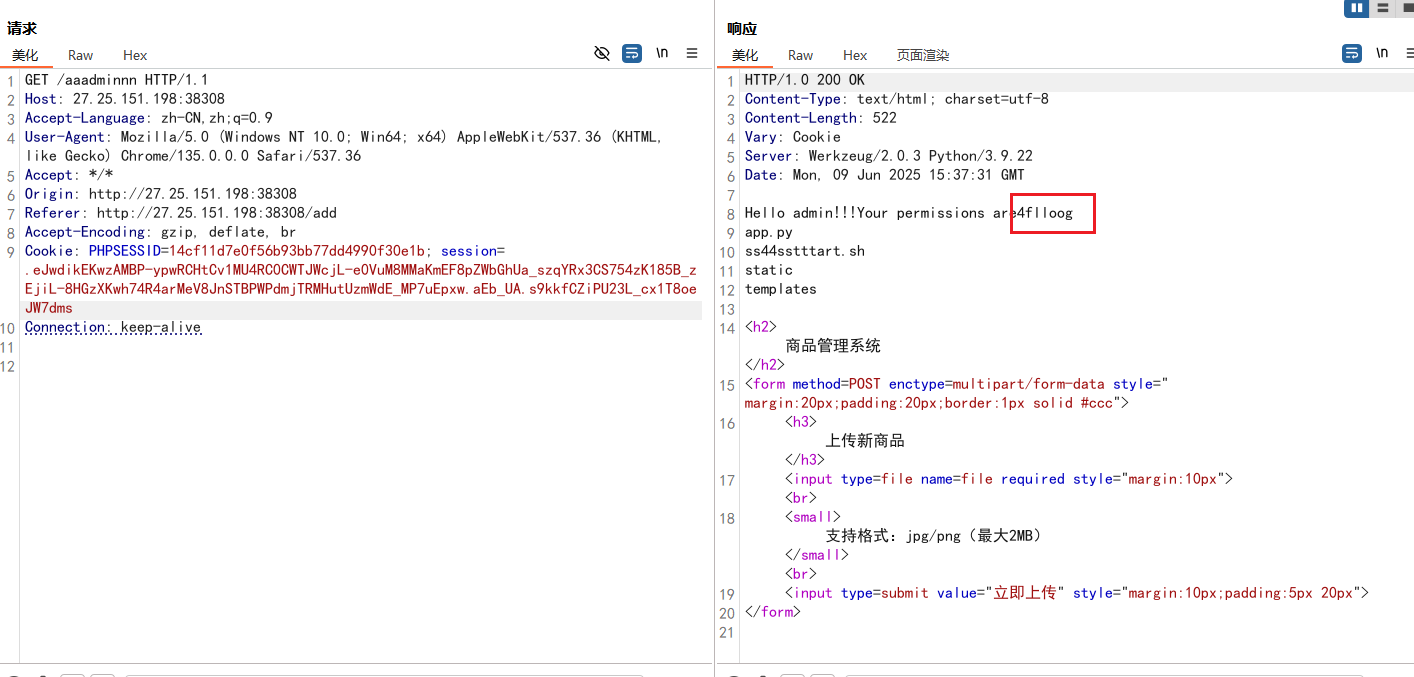Click the Accept-Encoding header line
This screenshot has height=677, width=1414.
pyautogui.click(x=161, y=232)
